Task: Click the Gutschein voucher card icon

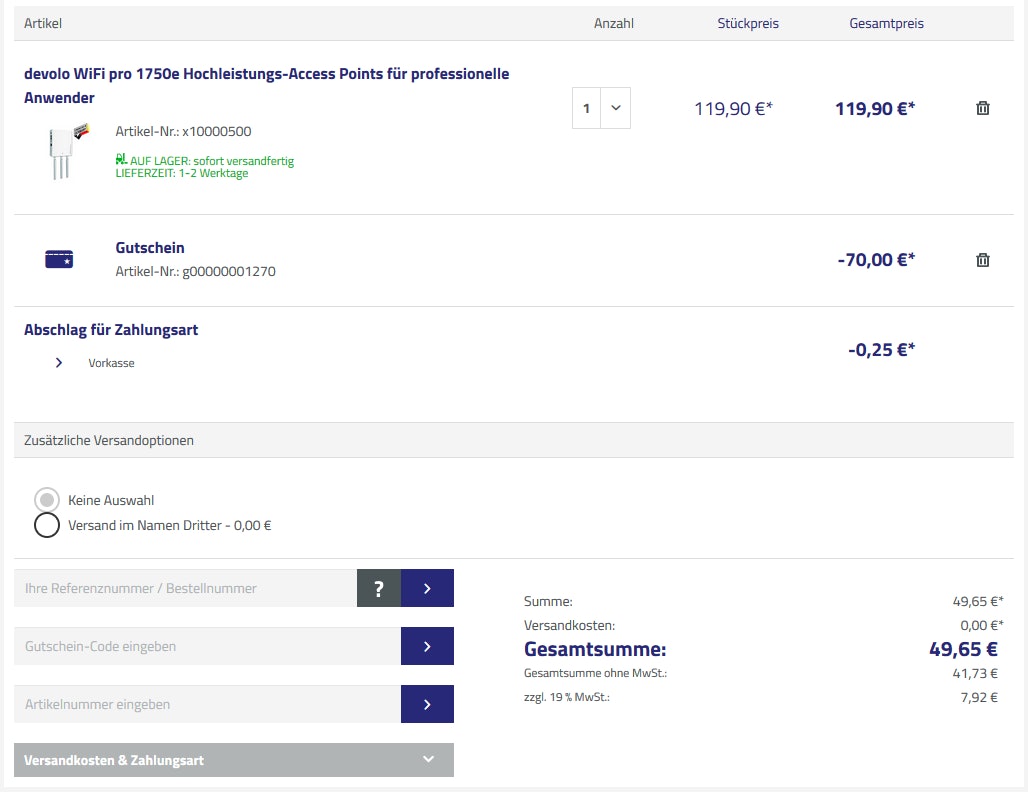Action: coord(59,260)
